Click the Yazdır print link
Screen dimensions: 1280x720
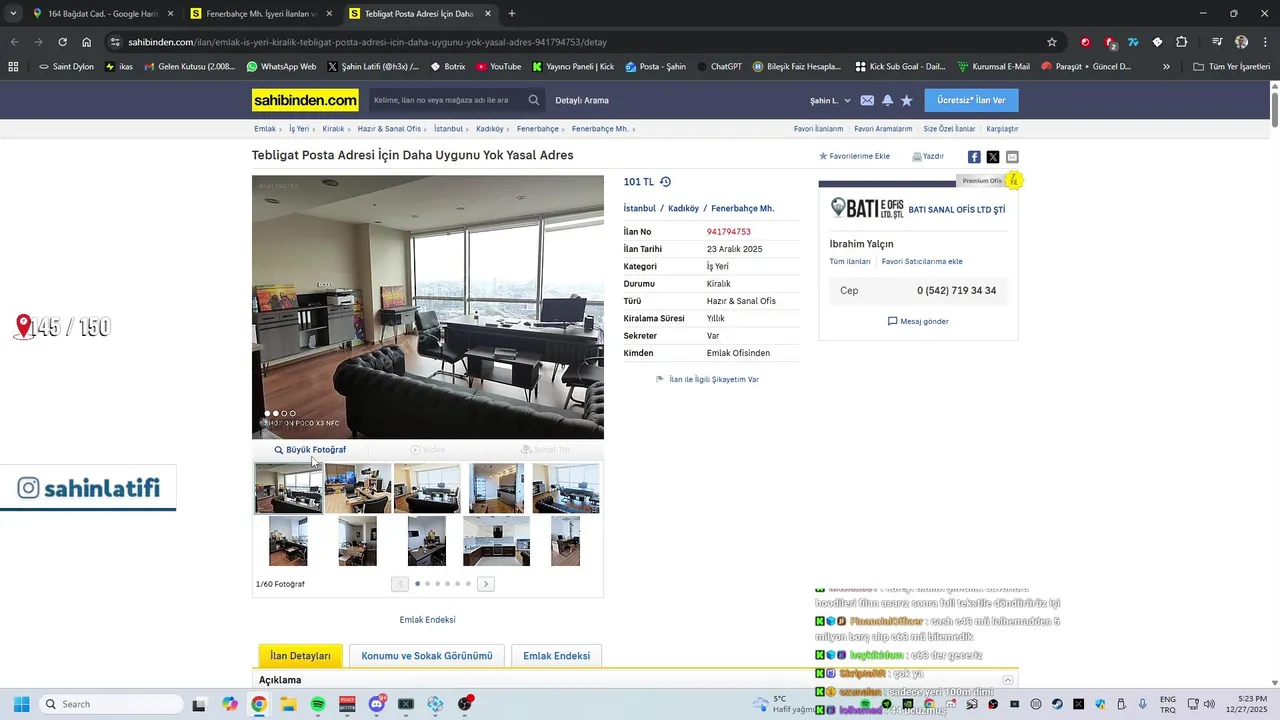click(x=928, y=156)
